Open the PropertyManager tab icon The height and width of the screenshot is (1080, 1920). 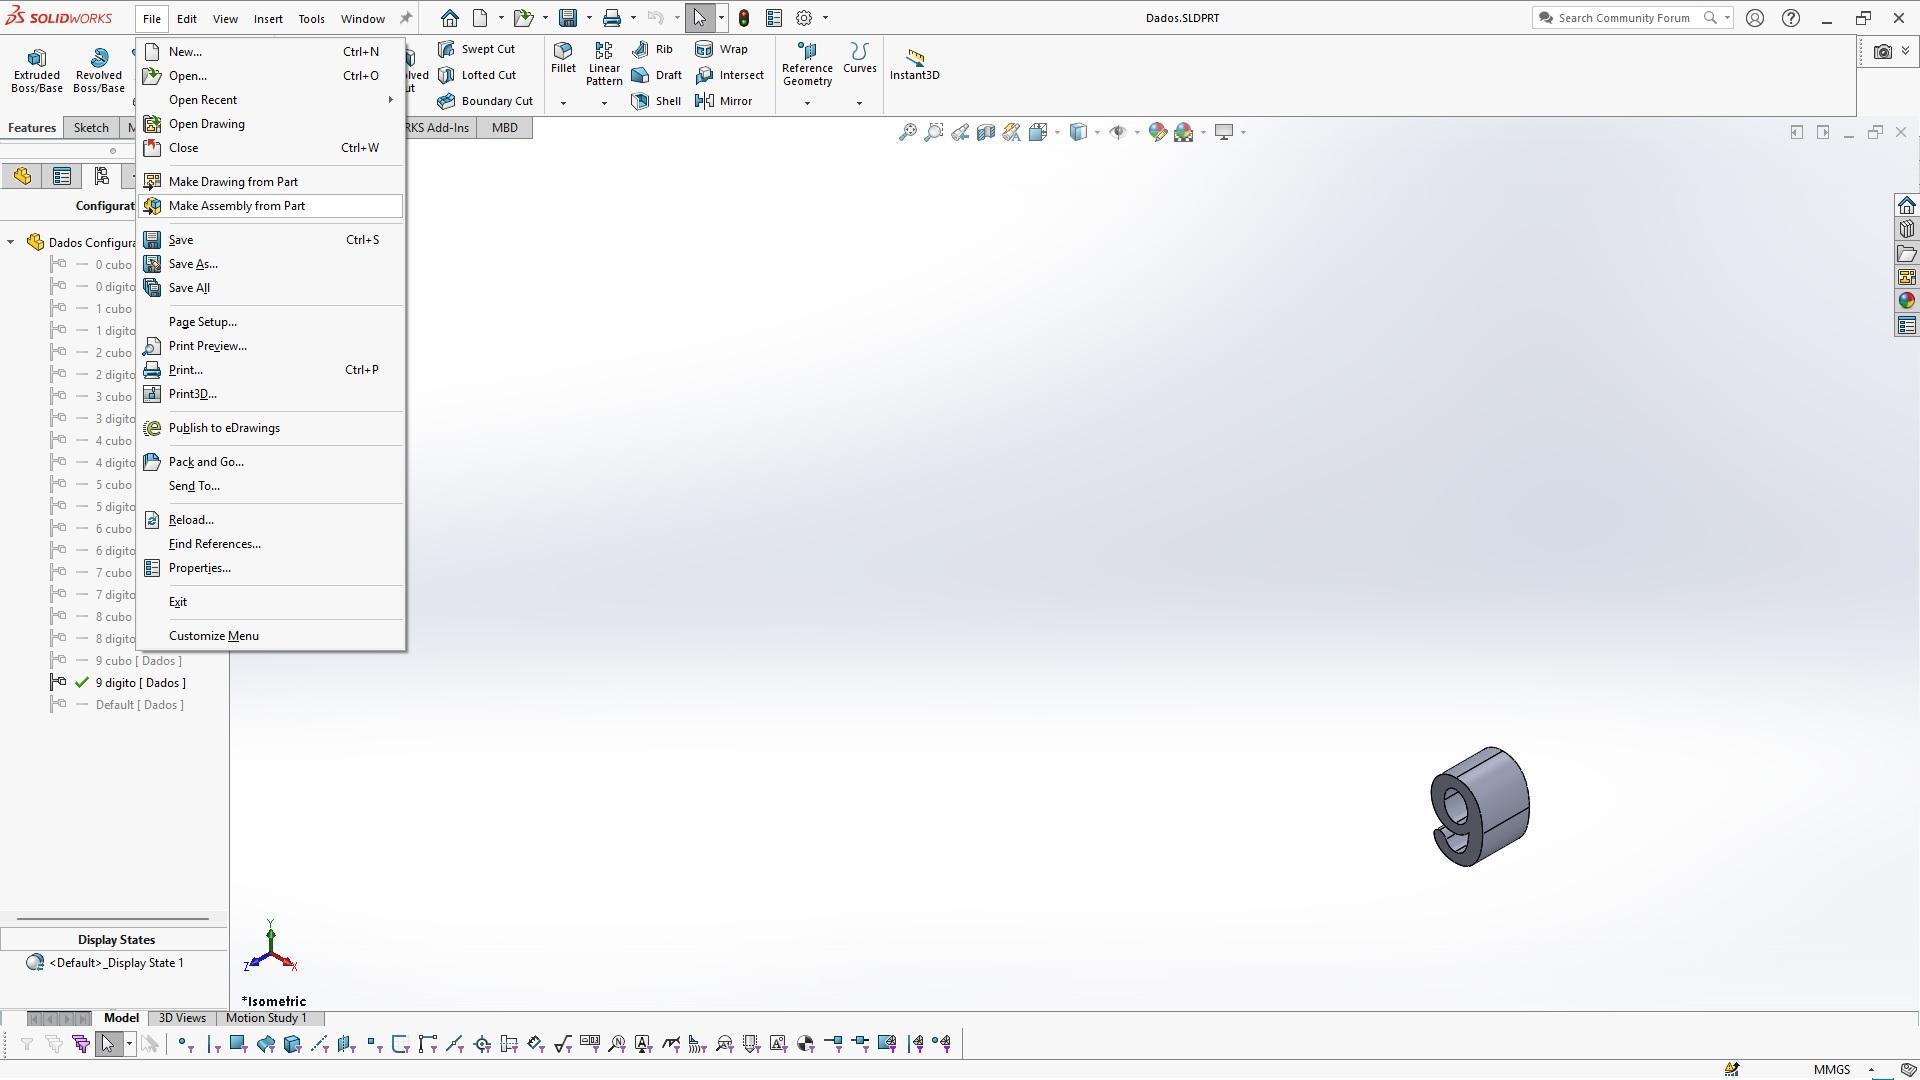point(62,177)
